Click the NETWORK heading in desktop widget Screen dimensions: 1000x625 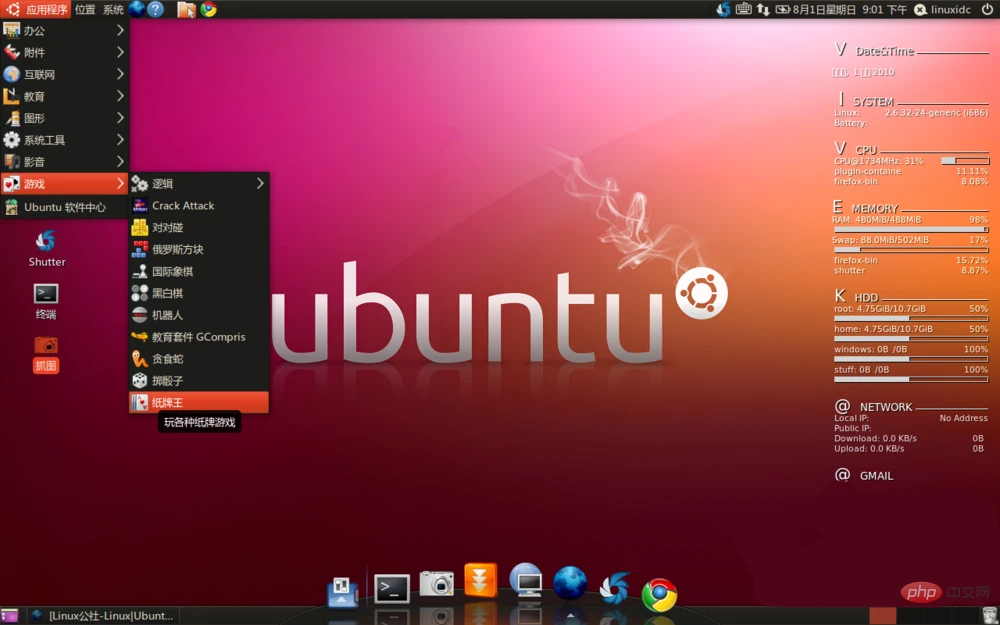pos(886,407)
